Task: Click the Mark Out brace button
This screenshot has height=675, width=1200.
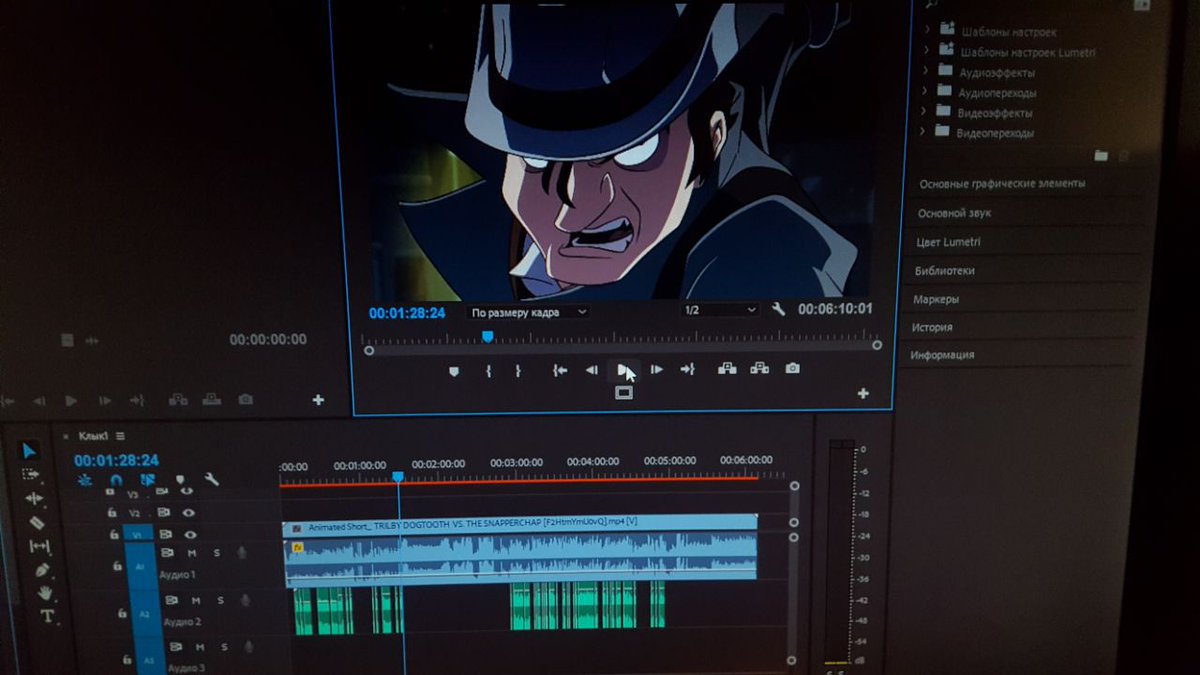Action: pos(518,370)
